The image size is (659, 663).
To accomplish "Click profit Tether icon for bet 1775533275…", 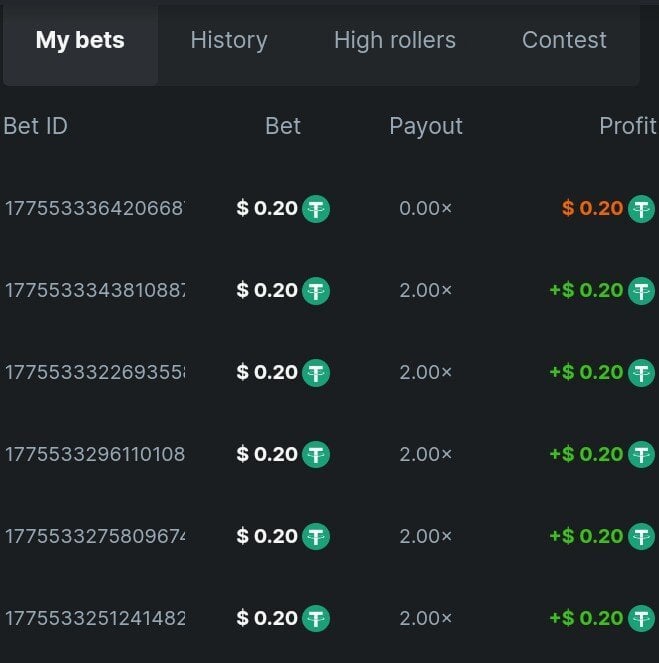I will 641,537.
